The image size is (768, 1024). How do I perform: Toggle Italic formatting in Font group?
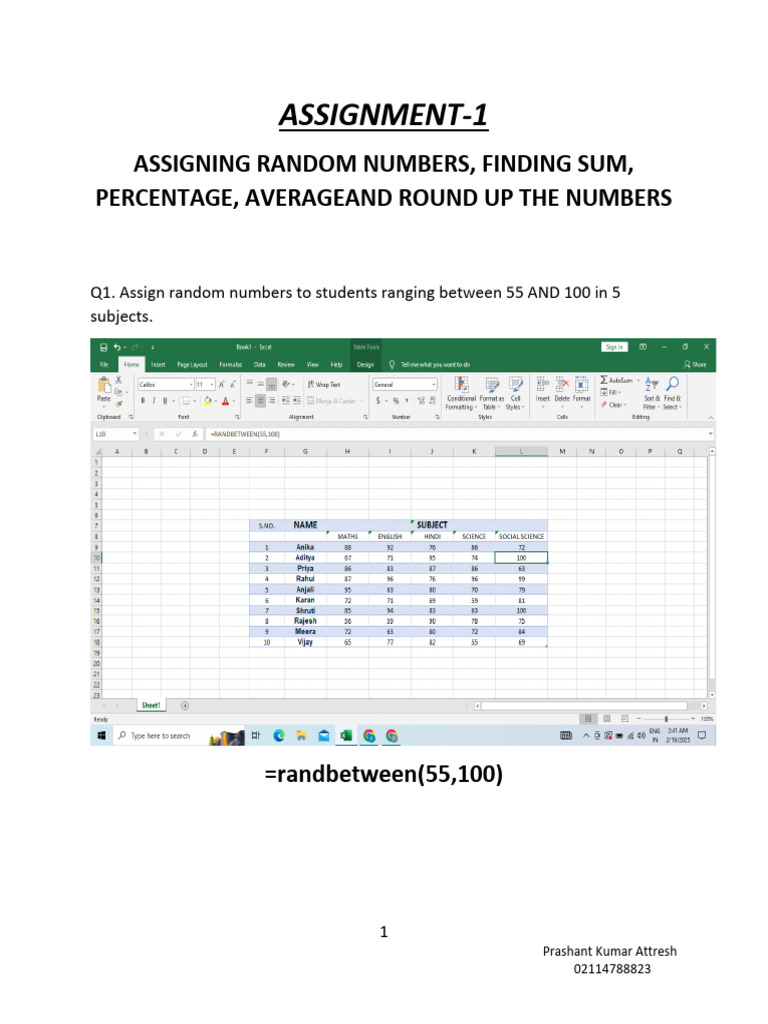pyautogui.click(x=154, y=400)
